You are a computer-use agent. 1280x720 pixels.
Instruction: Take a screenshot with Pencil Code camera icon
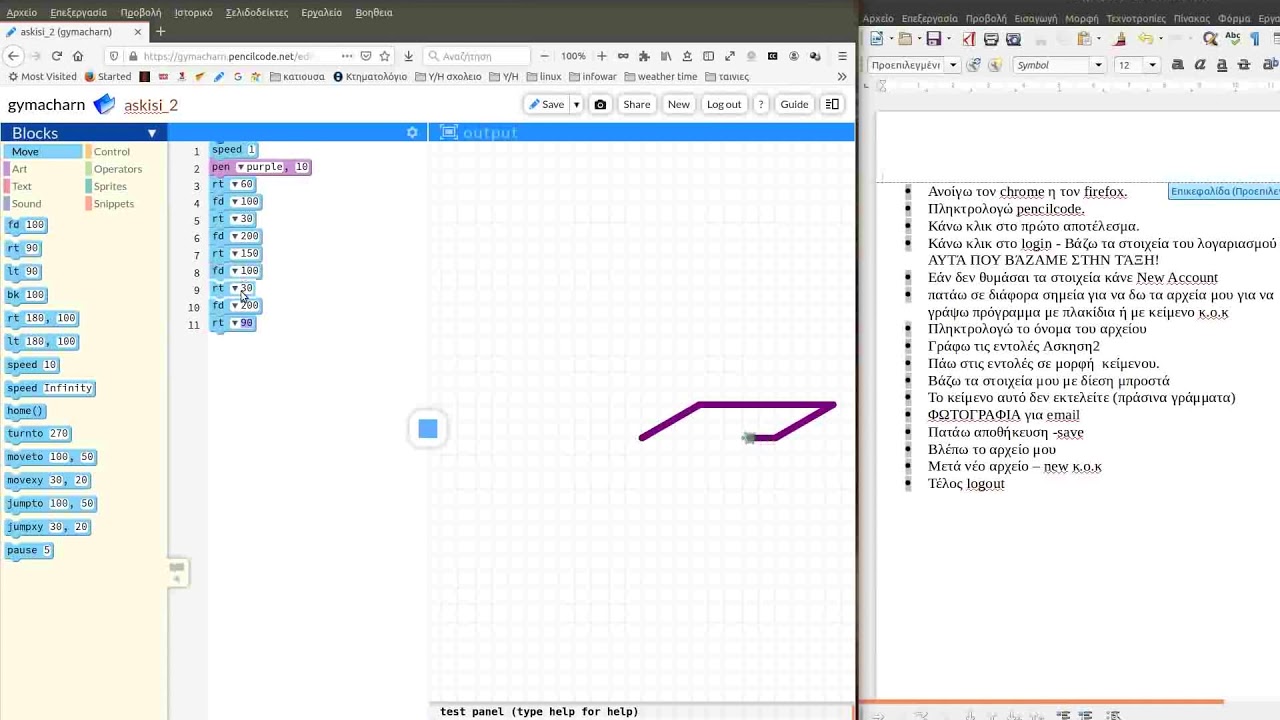pos(600,104)
